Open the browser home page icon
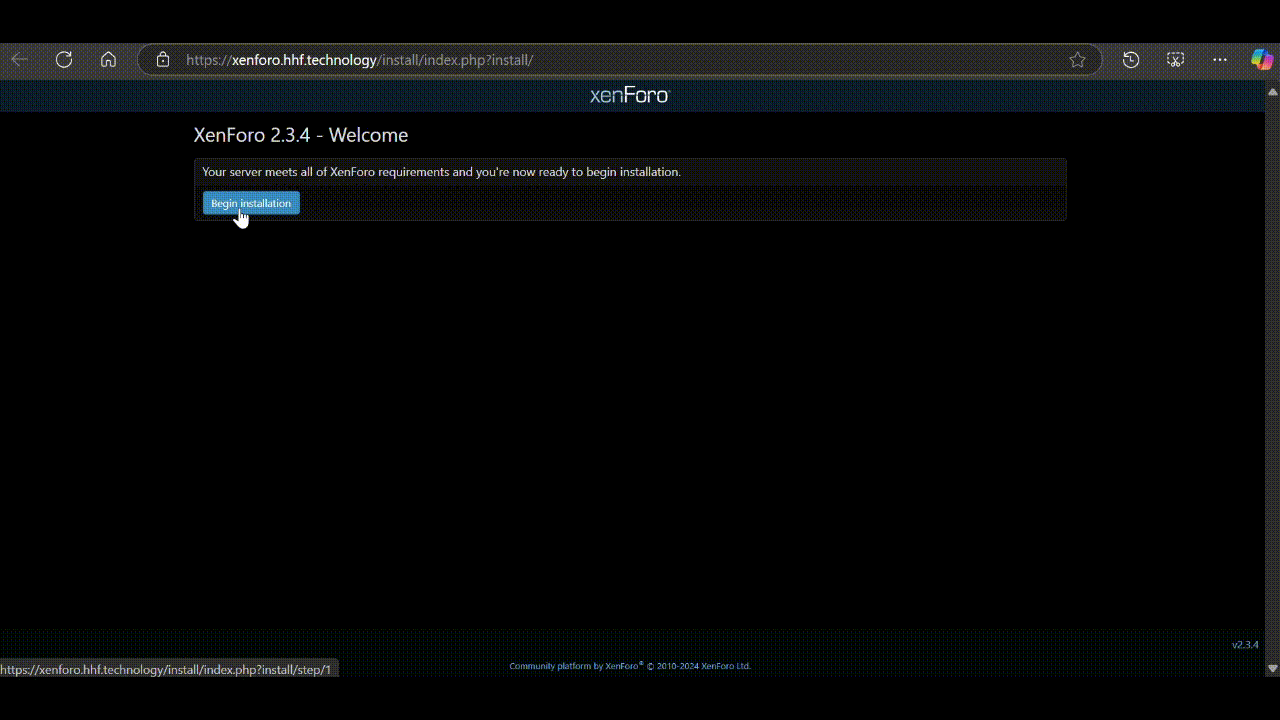1280x720 pixels. click(x=108, y=60)
